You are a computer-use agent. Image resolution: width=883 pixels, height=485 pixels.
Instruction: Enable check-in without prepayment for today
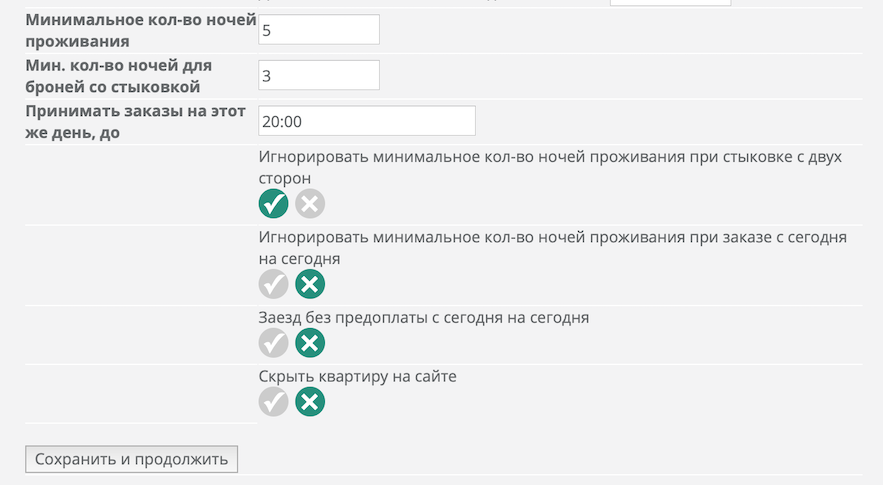coord(274,342)
